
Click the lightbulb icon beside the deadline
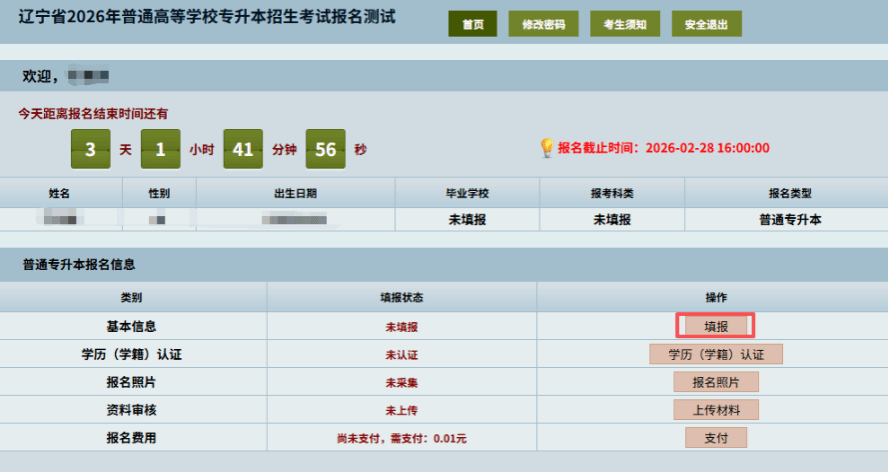tap(547, 148)
